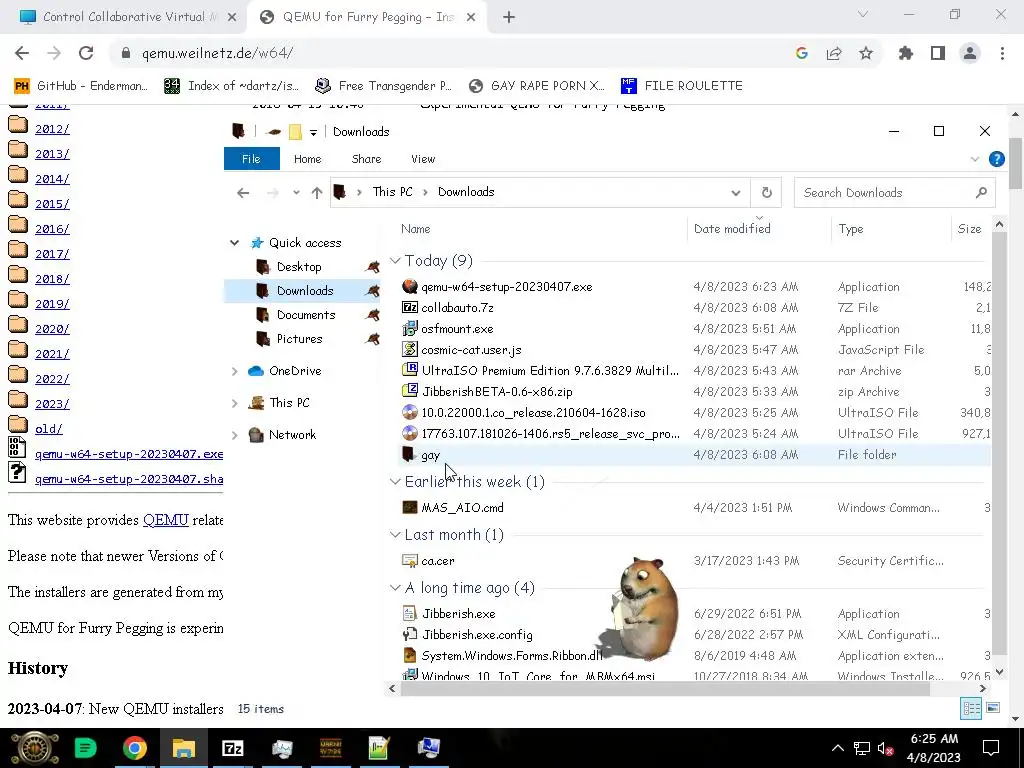1024x768 pixels.
Task: Open the Home ribbon tab
Action: [308, 159]
